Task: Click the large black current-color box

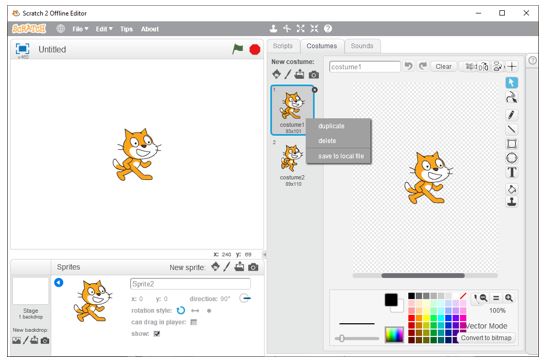Action: coord(391,300)
